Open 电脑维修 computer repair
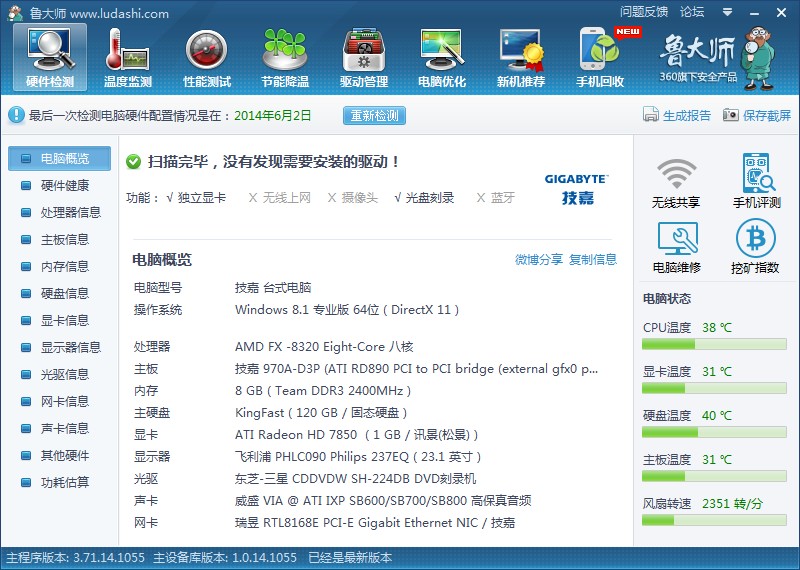The width and height of the screenshot is (800, 570). point(677,247)
